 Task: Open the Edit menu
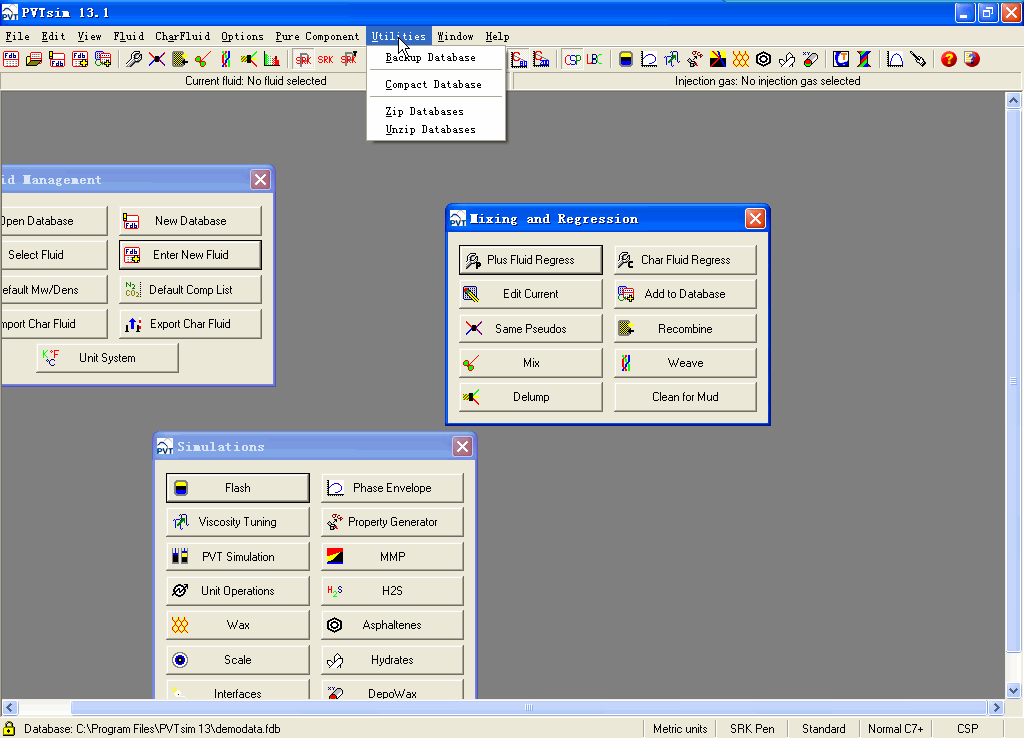click(x=54, y=37)
